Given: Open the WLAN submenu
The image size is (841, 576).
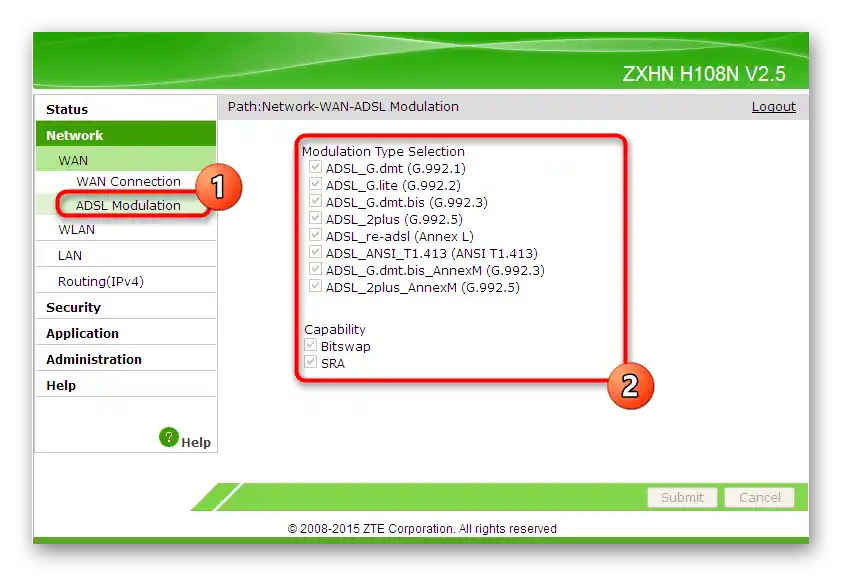Looking at the screenshot, I should 126,229.
